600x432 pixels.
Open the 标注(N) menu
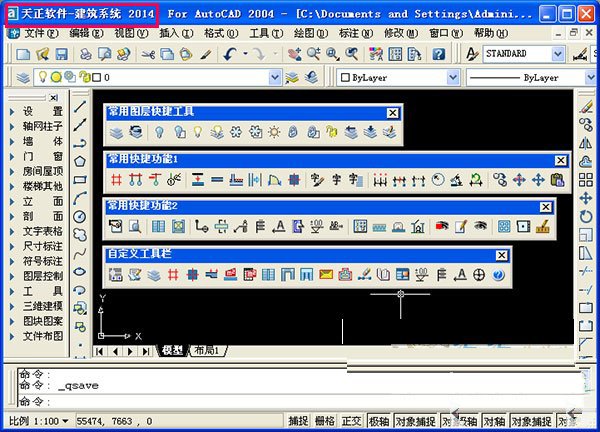(x=355, y=34)
